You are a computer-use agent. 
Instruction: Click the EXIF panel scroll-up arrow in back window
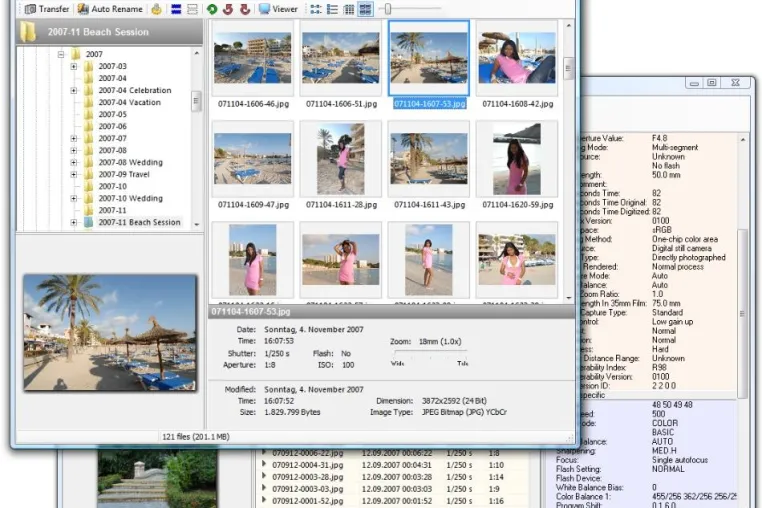coord(743,140)
